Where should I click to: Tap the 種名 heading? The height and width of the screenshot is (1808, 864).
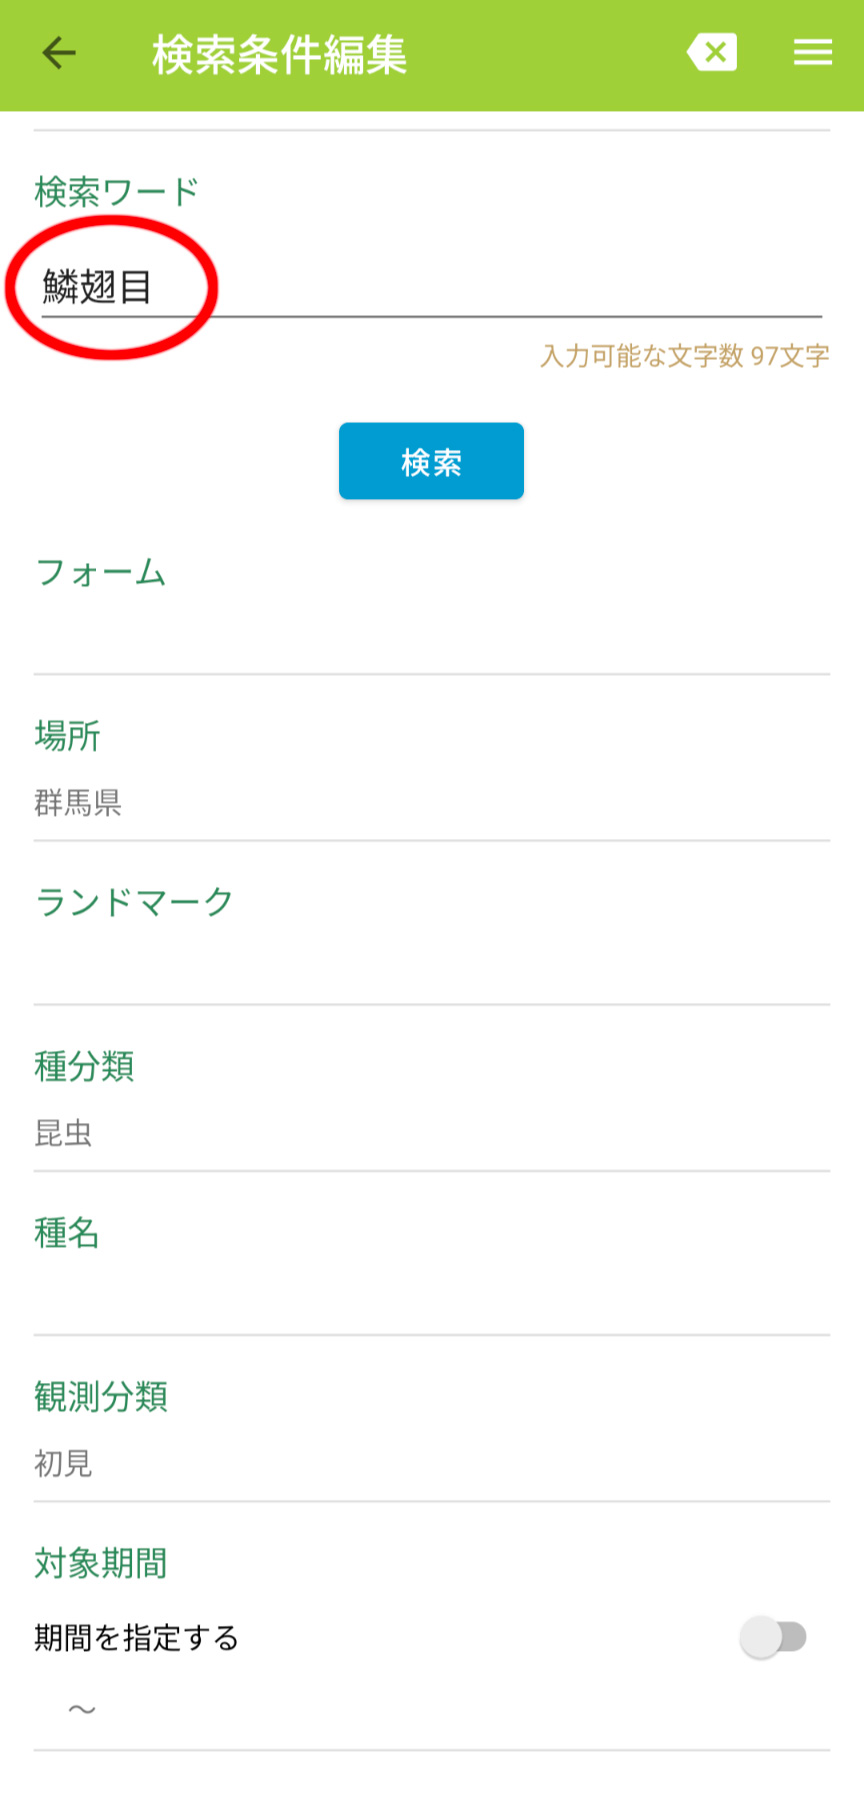pyautogui.click(x=67, y=1233)
